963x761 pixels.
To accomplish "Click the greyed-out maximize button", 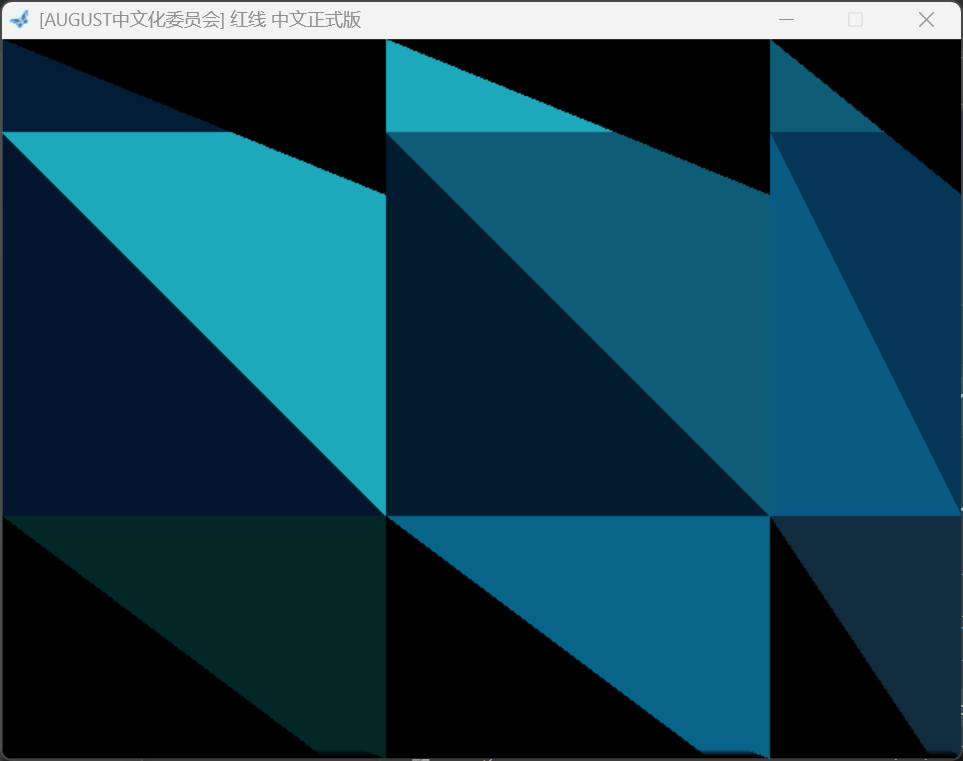I will (855, 20).
